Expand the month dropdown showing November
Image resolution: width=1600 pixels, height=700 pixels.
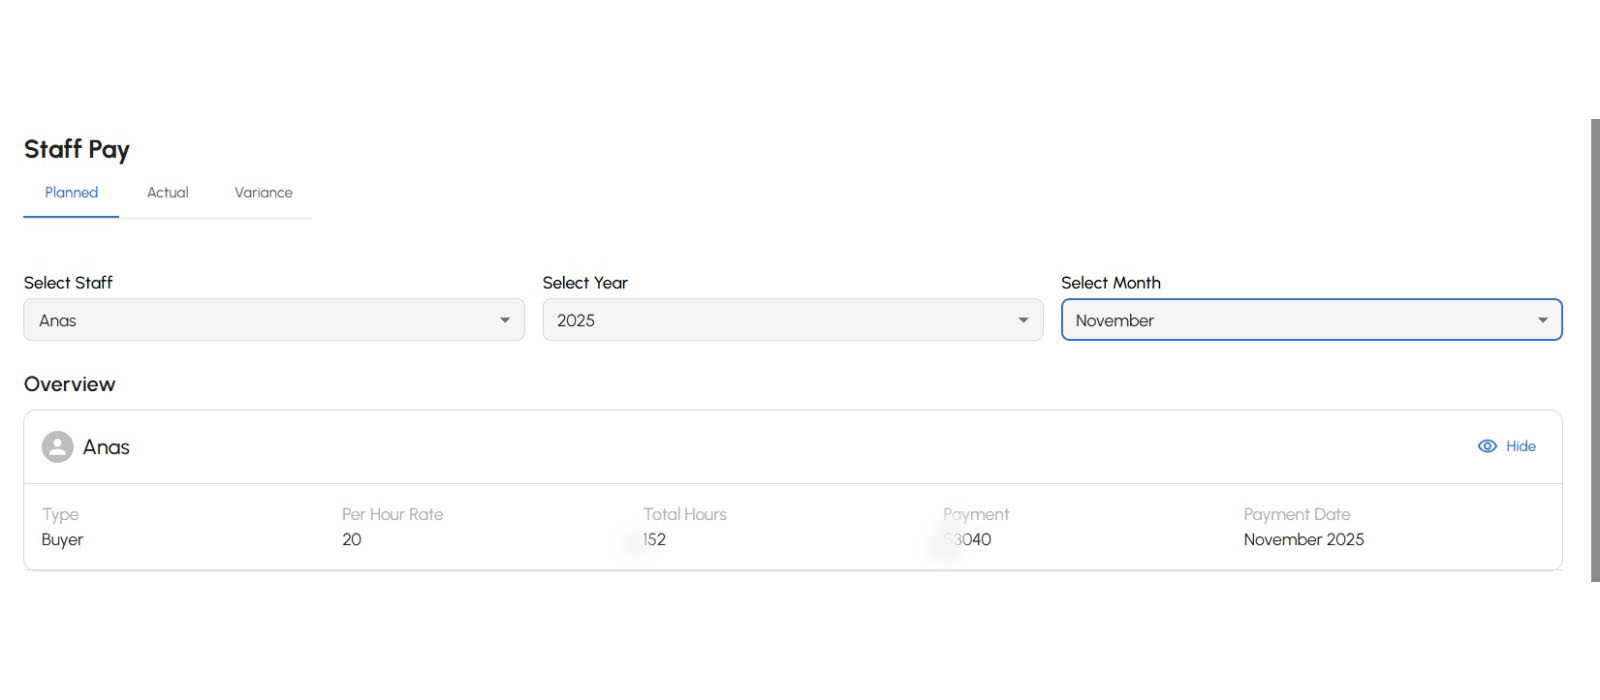1300,320
